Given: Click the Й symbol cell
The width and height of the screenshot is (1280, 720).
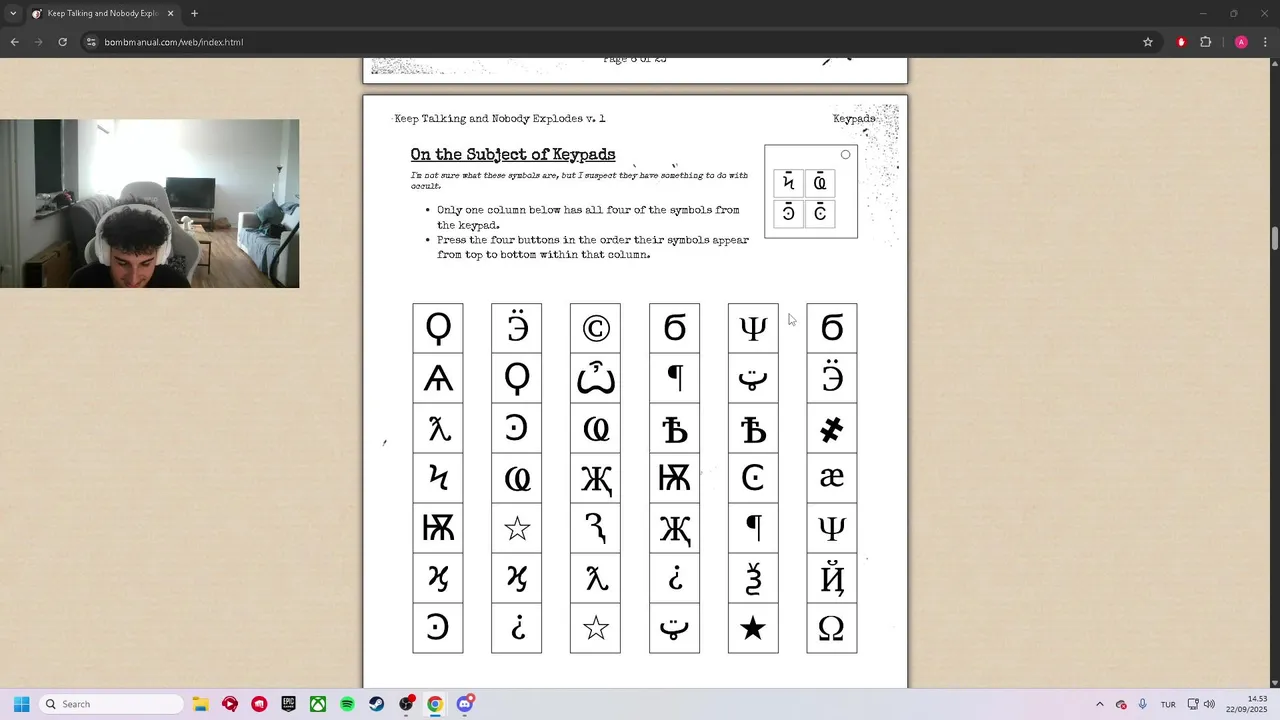Looking at the screenshot, I should (x=832, y=578).
